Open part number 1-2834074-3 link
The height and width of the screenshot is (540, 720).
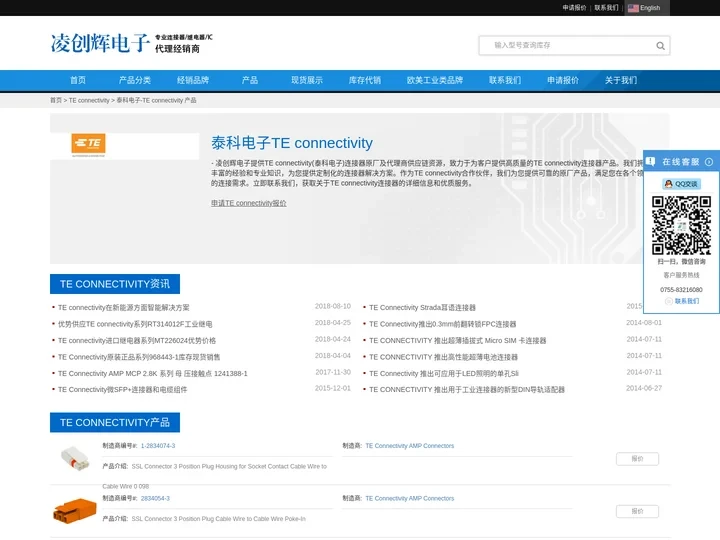click(158, 446)
